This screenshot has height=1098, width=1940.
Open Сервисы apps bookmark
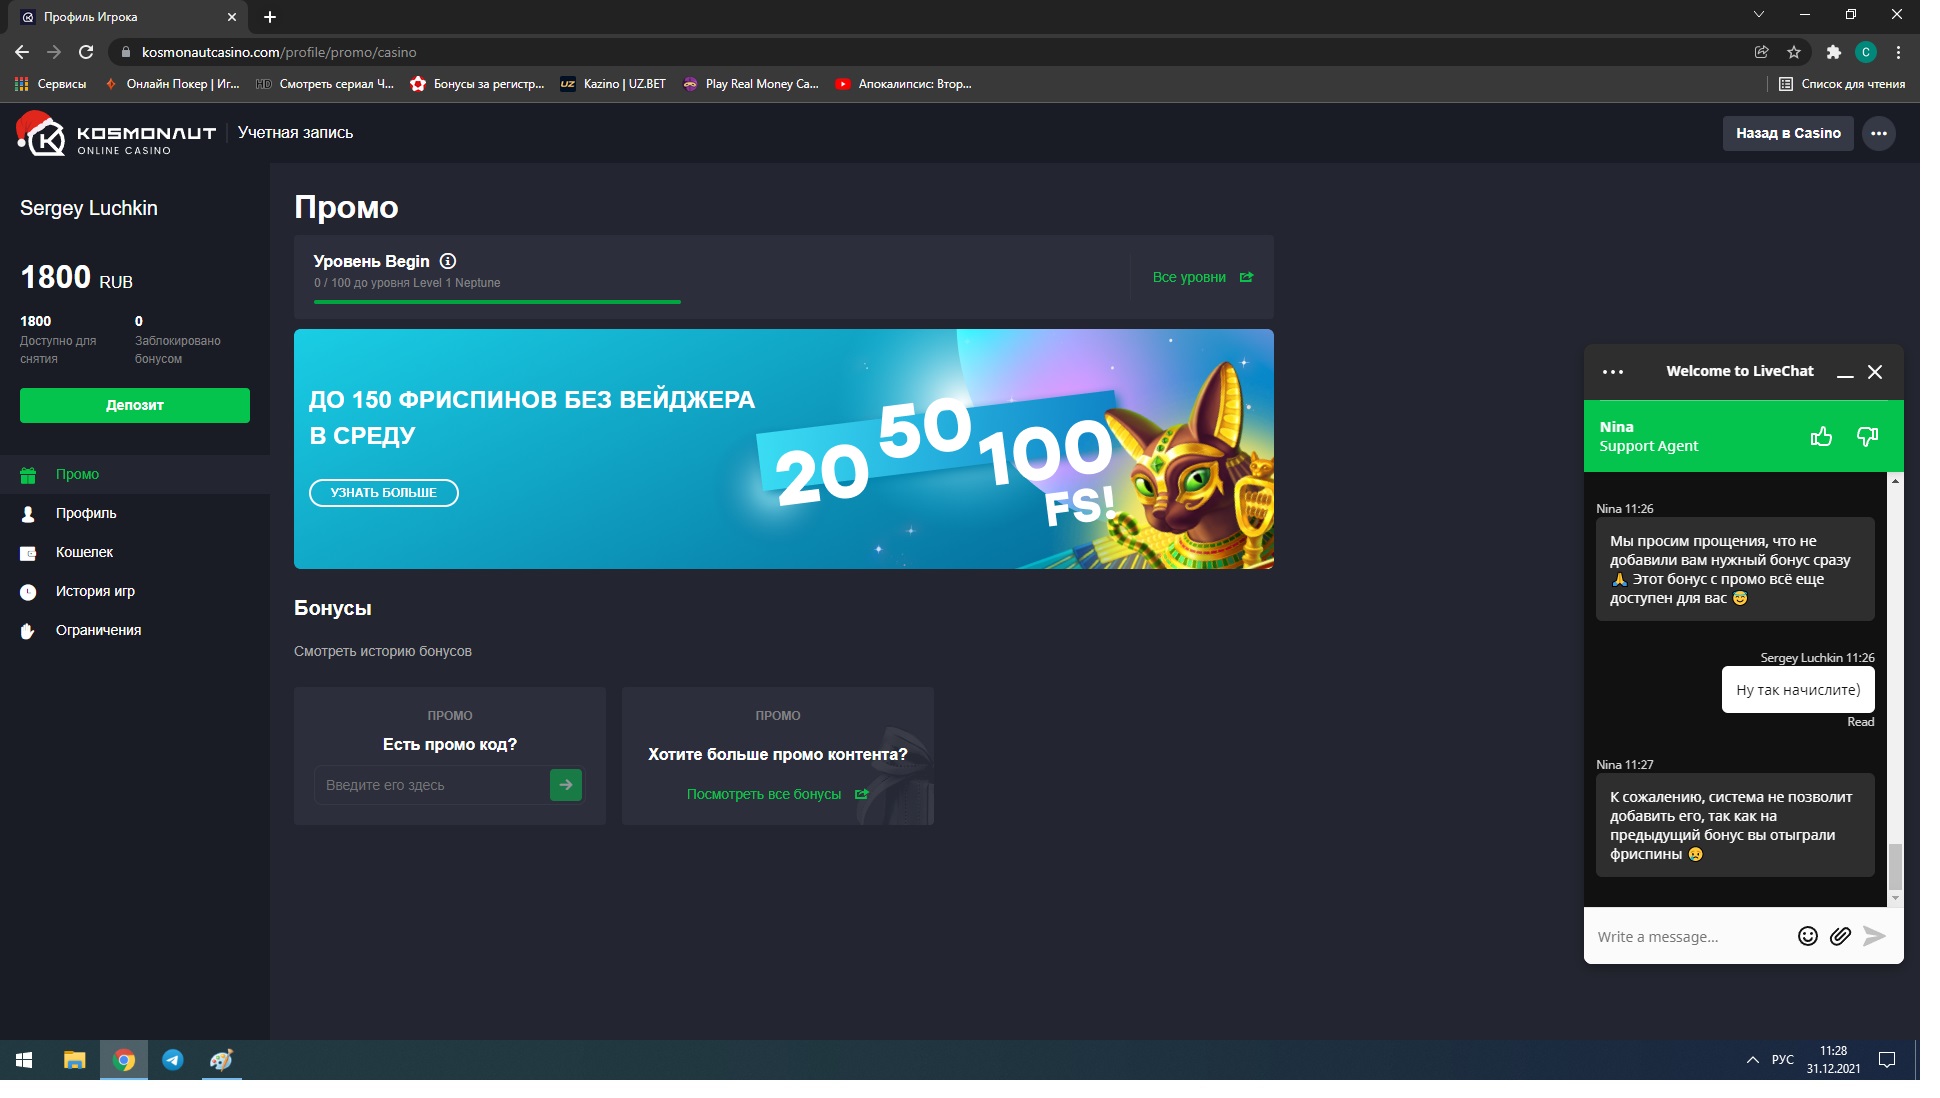point(50,84)
